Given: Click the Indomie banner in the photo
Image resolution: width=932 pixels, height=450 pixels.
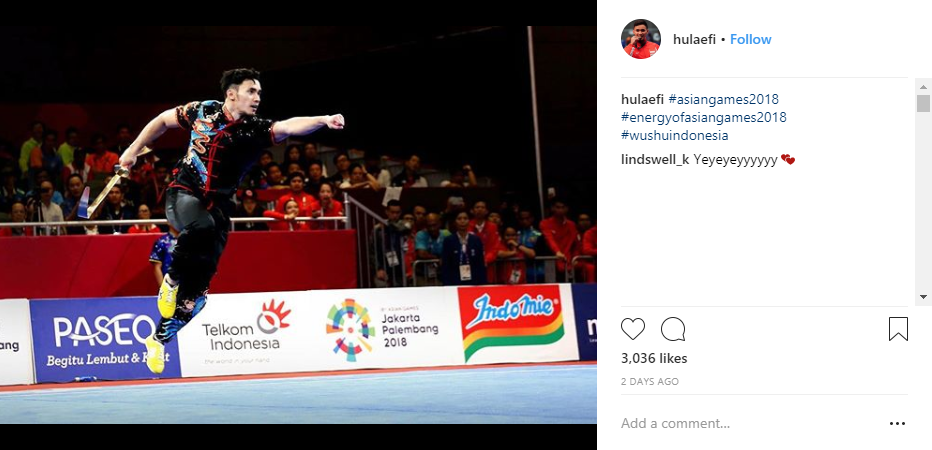Looking at the screenshot, I should [x=513, y=322].
